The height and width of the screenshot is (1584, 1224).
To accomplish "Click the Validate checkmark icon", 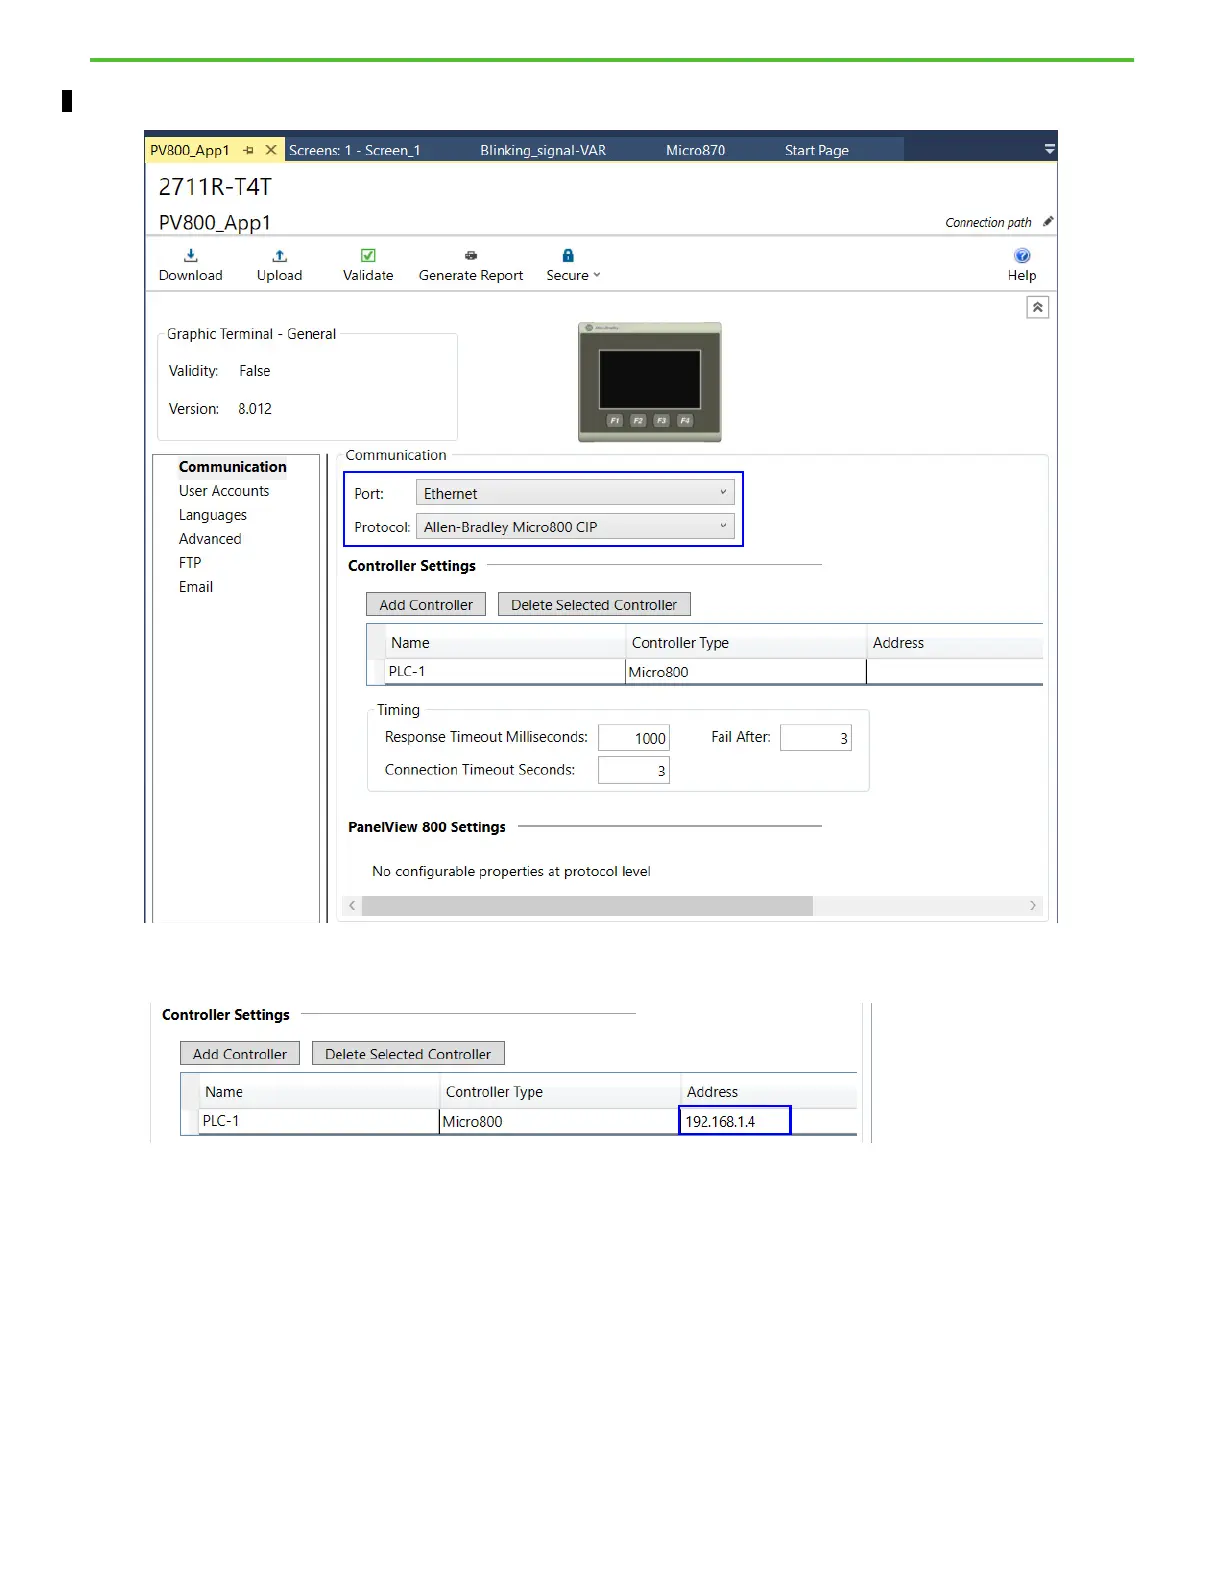I will 368,256.
